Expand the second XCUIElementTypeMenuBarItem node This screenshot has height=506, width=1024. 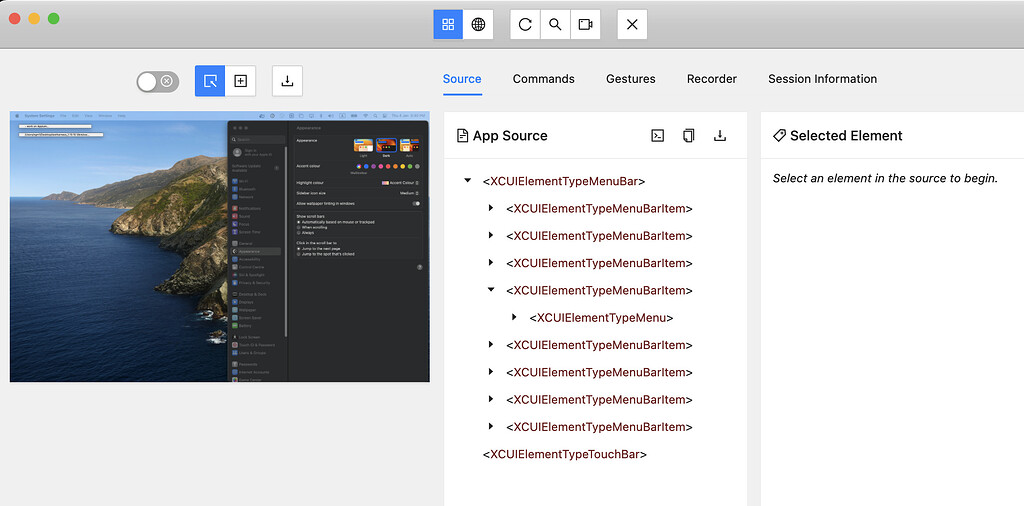tap(490, 235)
